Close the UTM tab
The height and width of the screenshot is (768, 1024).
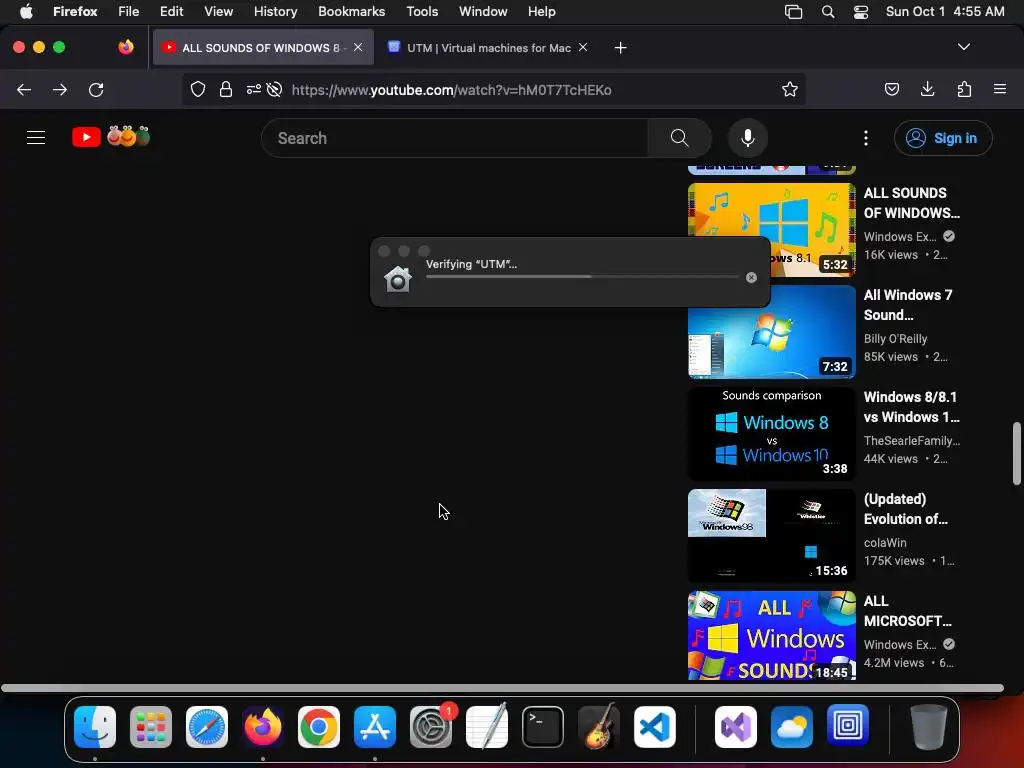coord(583,47)
